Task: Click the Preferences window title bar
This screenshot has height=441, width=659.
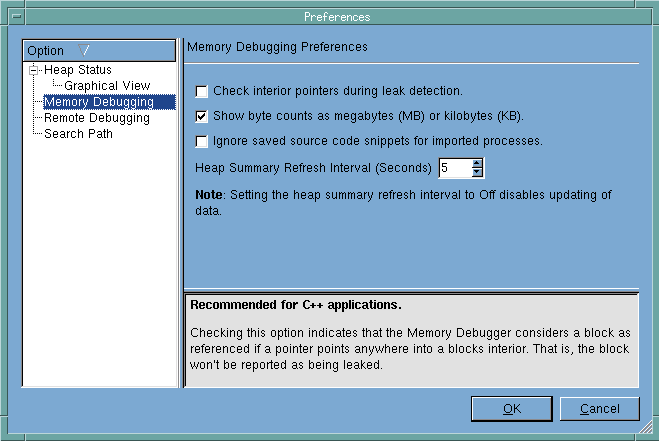Action: click(x=336, y=17)
